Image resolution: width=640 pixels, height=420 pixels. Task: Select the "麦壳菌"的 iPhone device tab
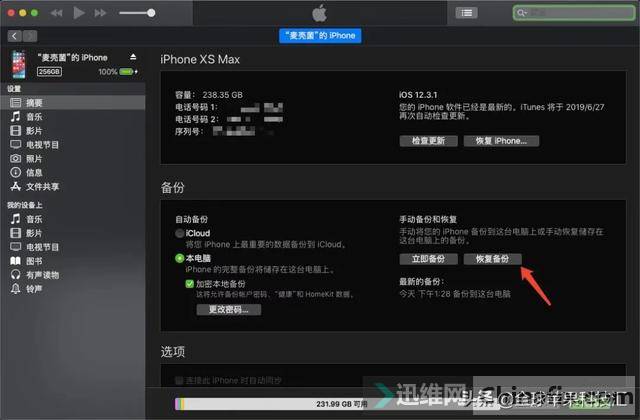(x=320, y=36)
